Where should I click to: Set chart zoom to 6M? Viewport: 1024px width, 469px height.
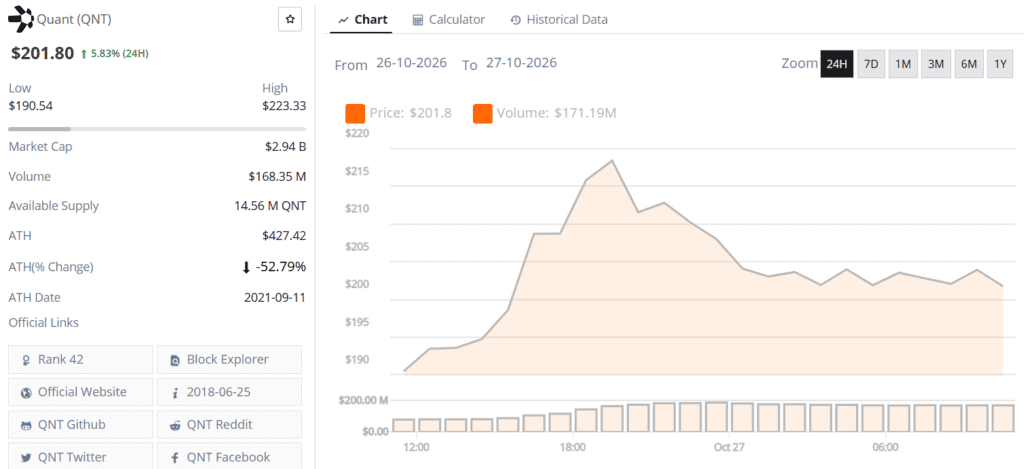click(x=968, y=64)
